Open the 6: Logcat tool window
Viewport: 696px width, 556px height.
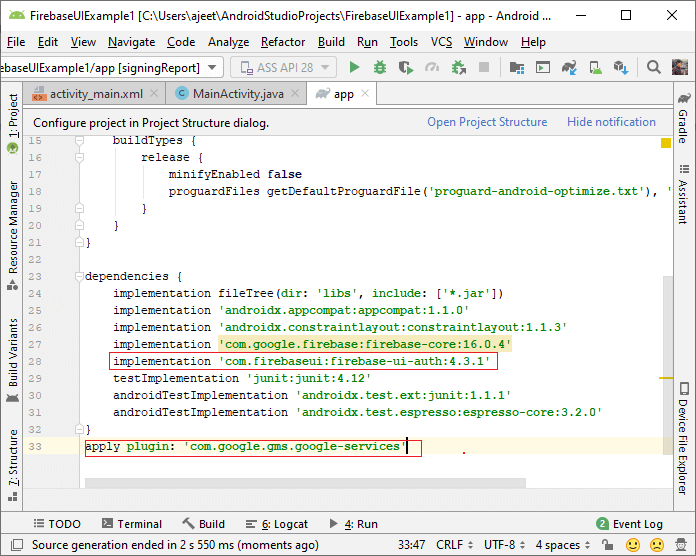click(x=277, y=524)
